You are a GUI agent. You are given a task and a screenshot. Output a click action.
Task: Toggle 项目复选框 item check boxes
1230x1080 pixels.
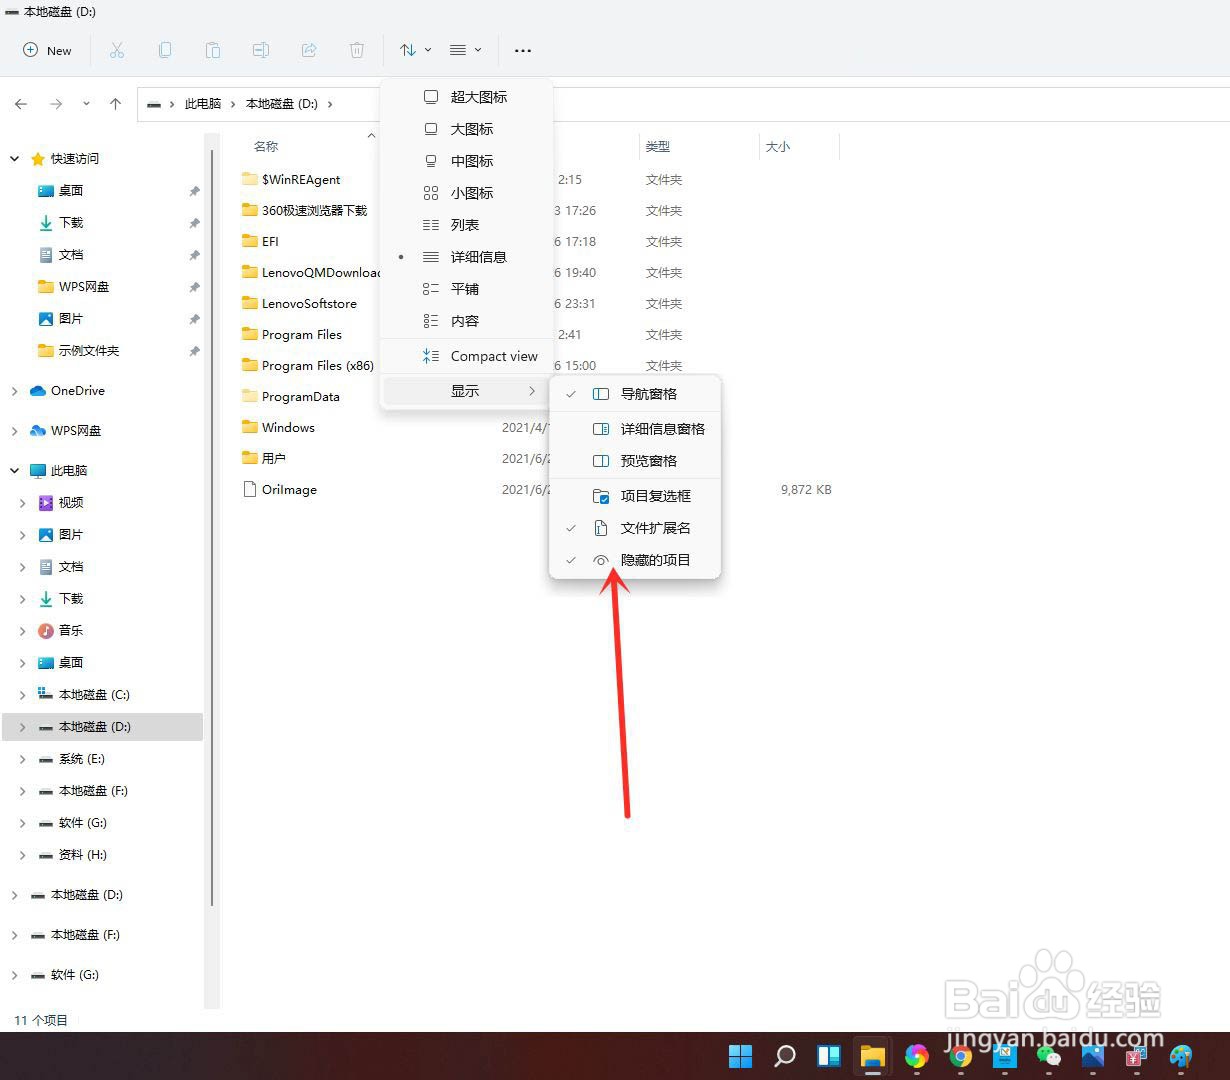pos(635,496)
